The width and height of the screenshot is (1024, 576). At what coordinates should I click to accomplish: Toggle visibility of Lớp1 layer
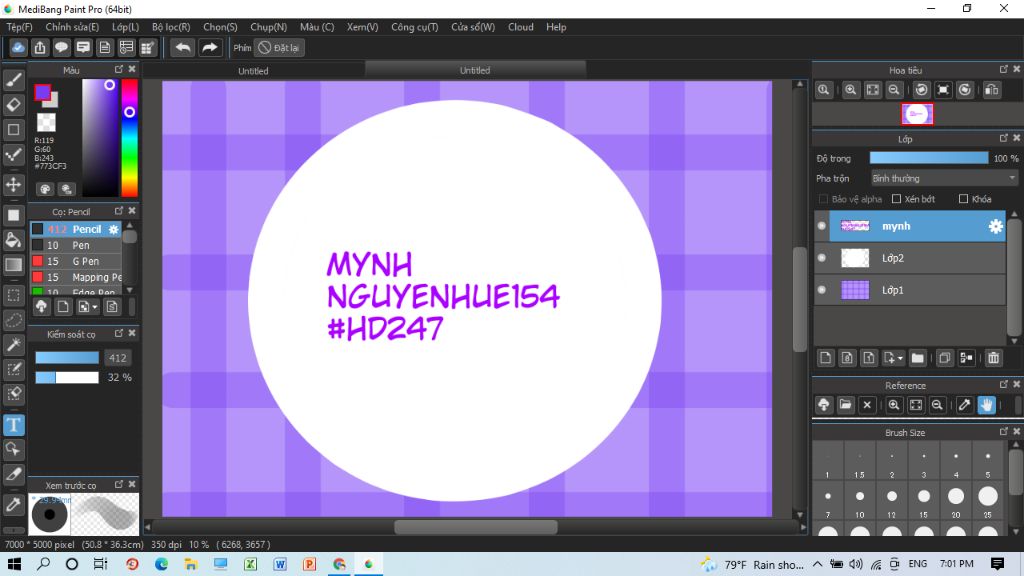822,290
